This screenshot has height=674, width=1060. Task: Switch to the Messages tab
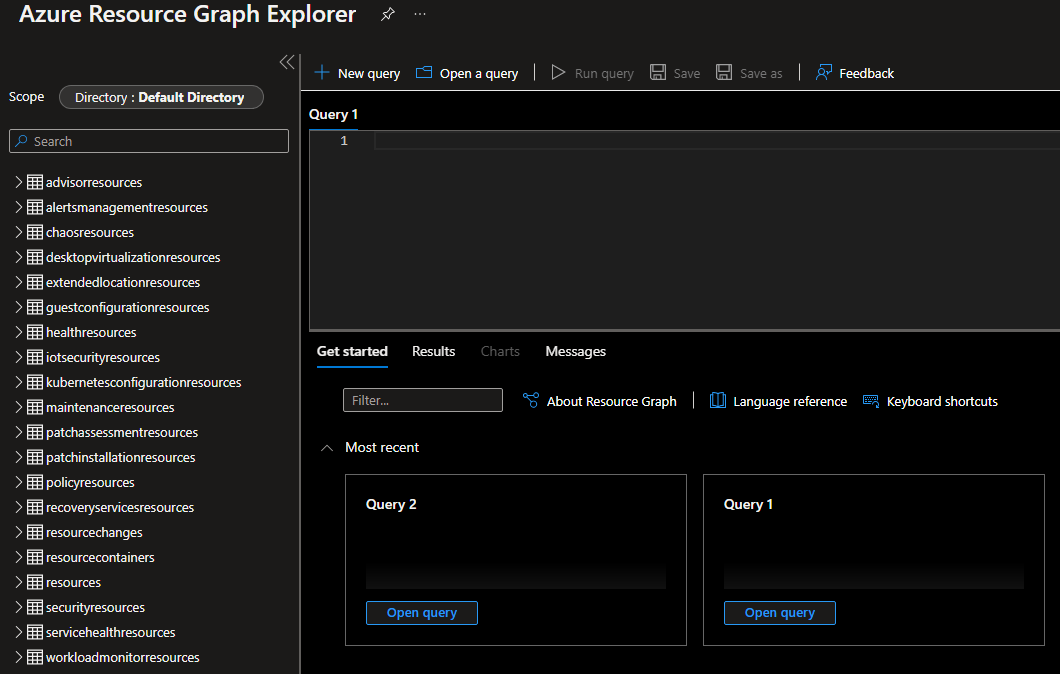tap(575, 352)
